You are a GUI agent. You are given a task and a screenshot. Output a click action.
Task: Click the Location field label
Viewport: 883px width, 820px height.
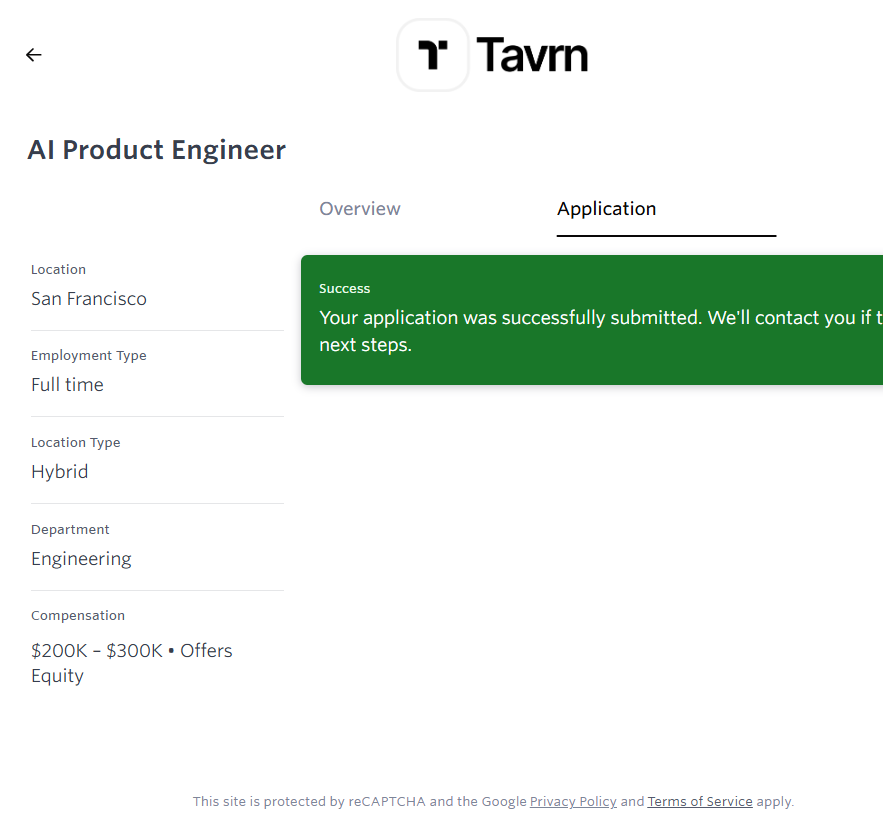pyautogui.click(x=58, y=270)
